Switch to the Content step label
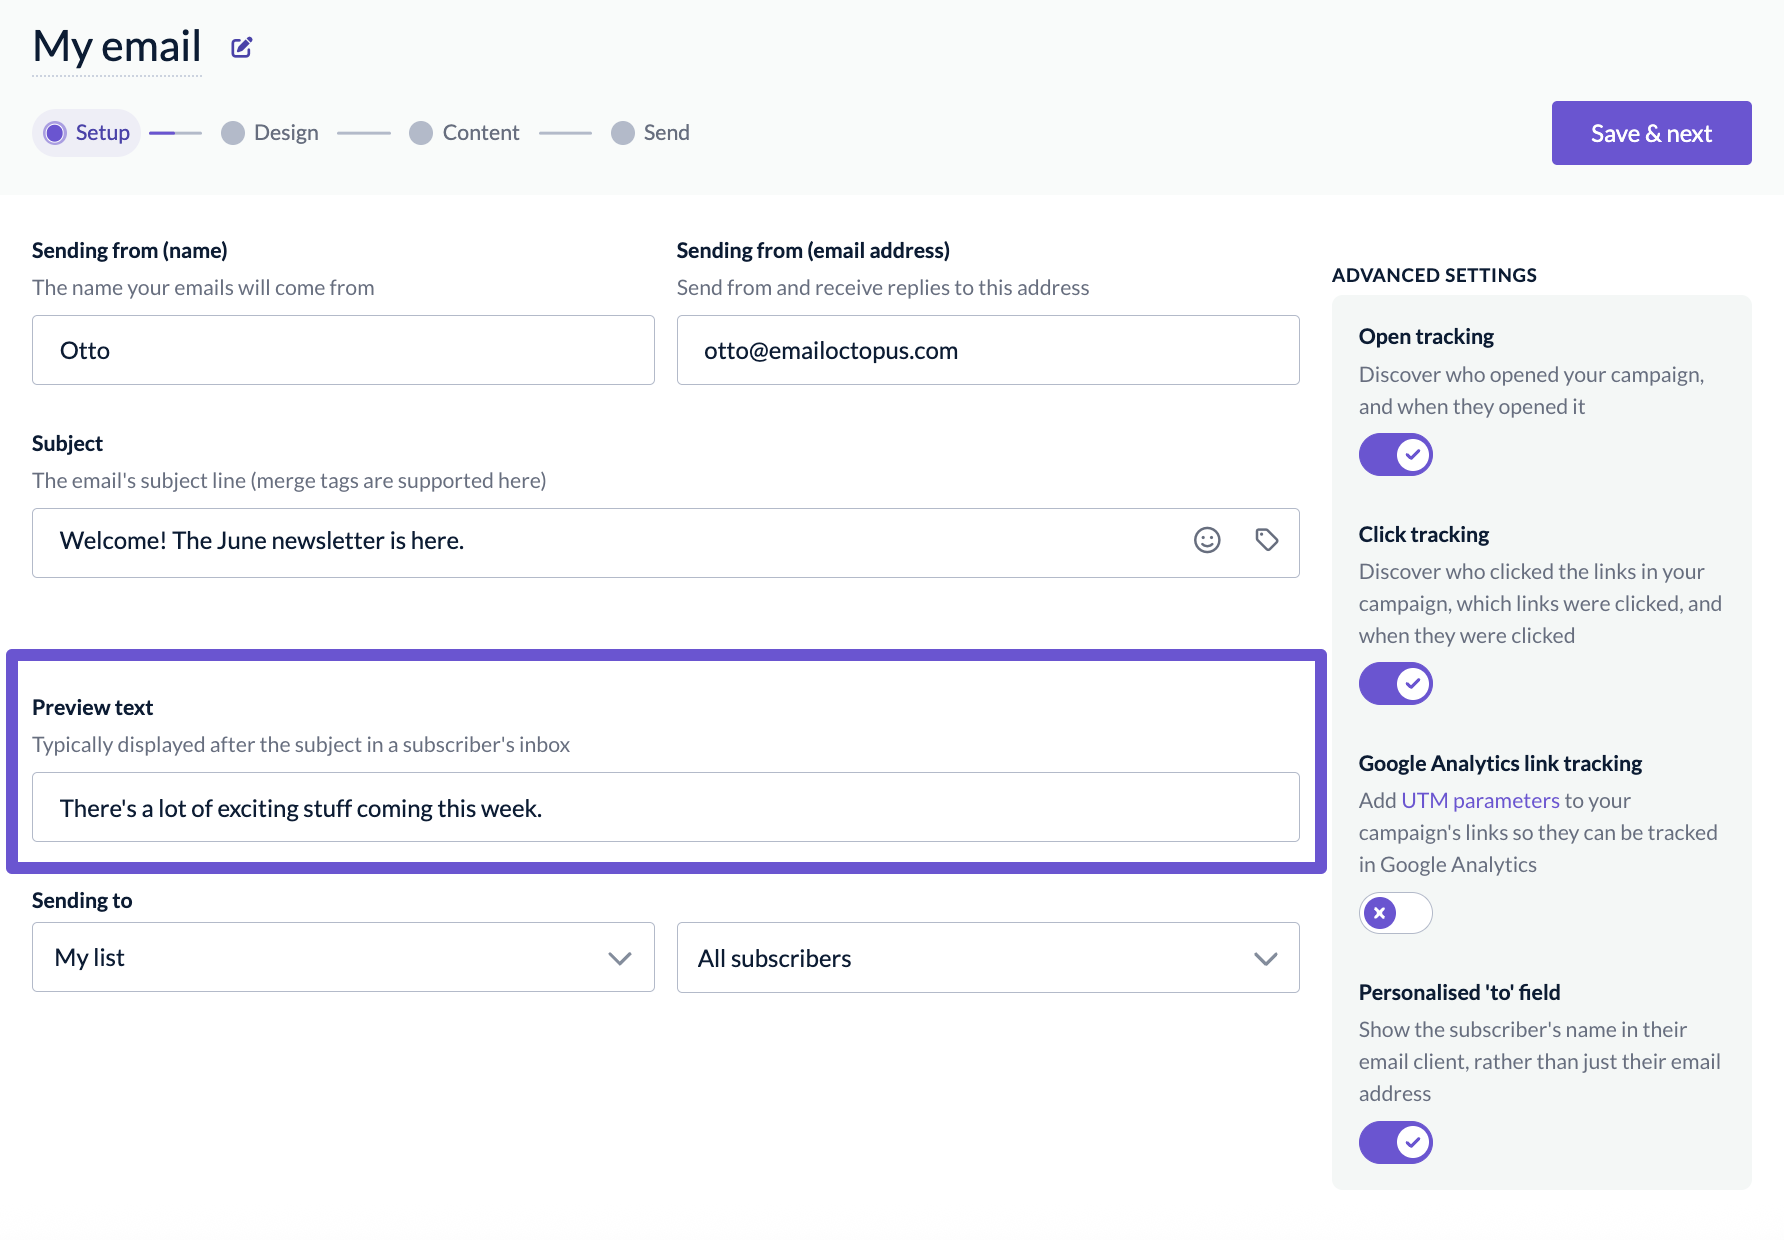 [x=481, y=133]
